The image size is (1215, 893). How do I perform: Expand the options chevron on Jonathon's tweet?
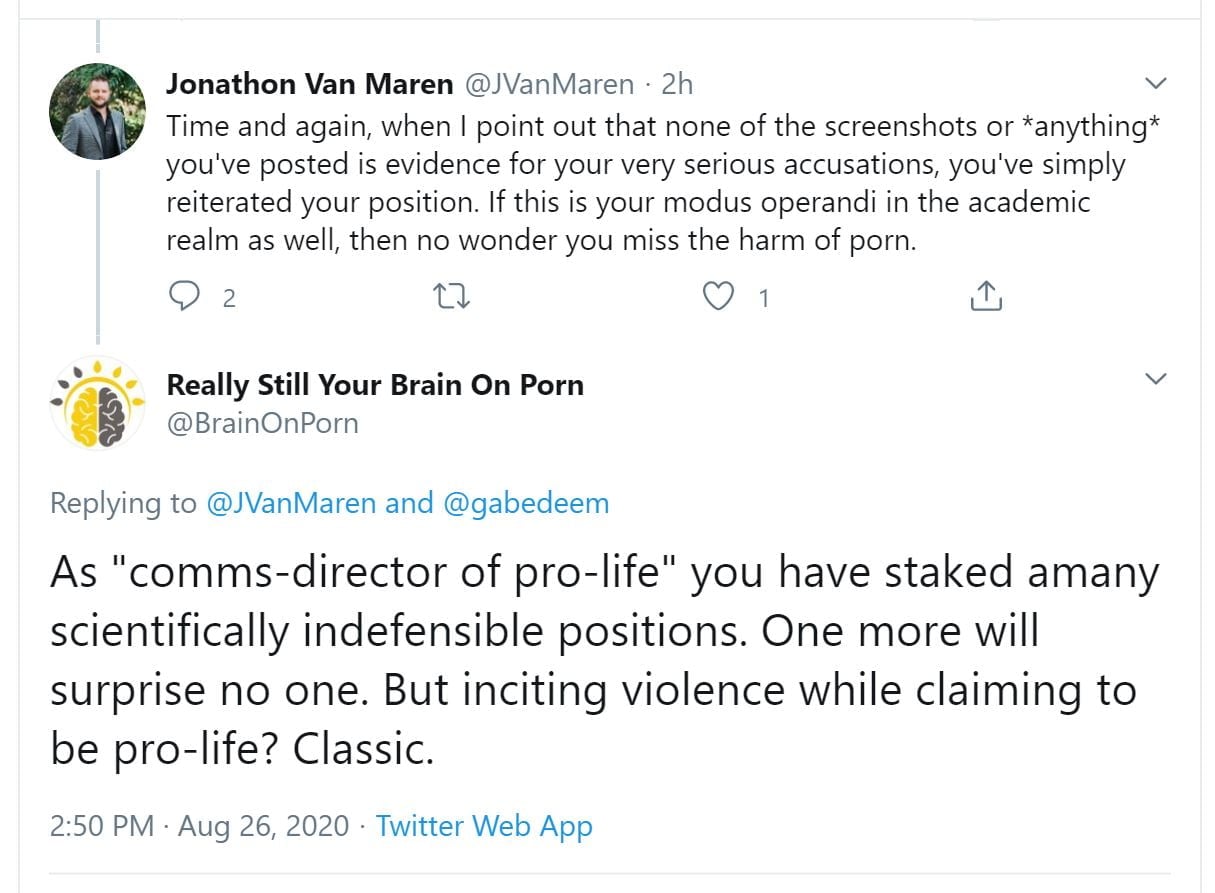[x=1155, y=82]
